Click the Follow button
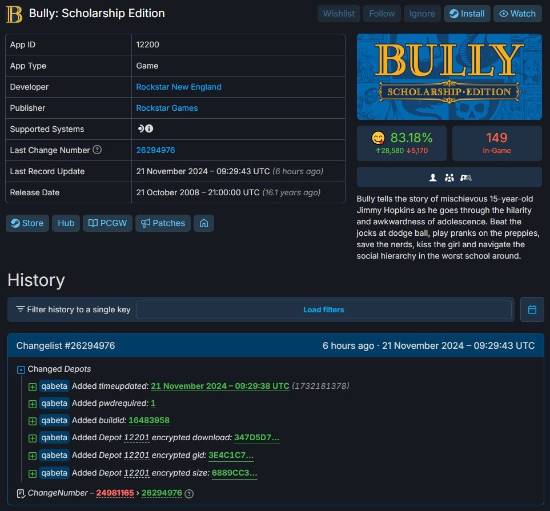The height and width of the screenshot is (511, 550). [382, 14]
